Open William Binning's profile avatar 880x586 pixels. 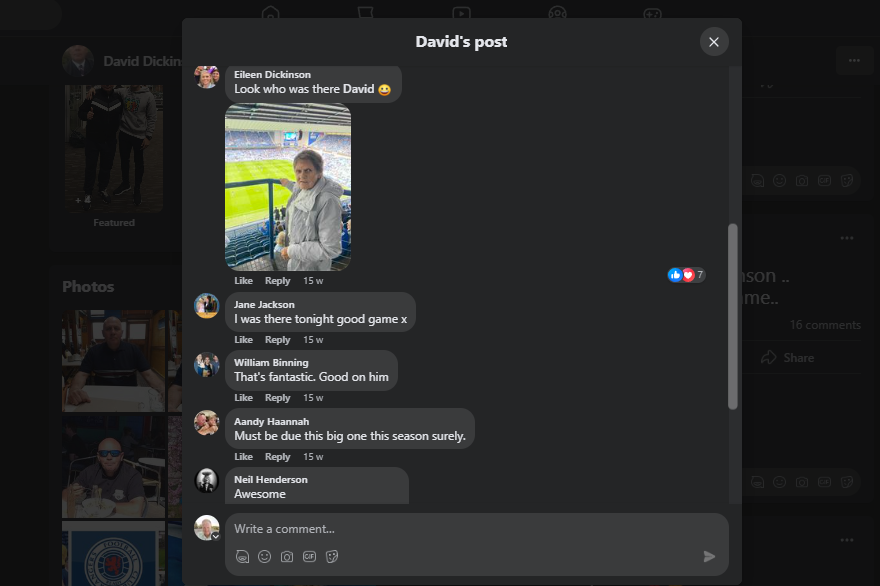(x=207, y=365)
